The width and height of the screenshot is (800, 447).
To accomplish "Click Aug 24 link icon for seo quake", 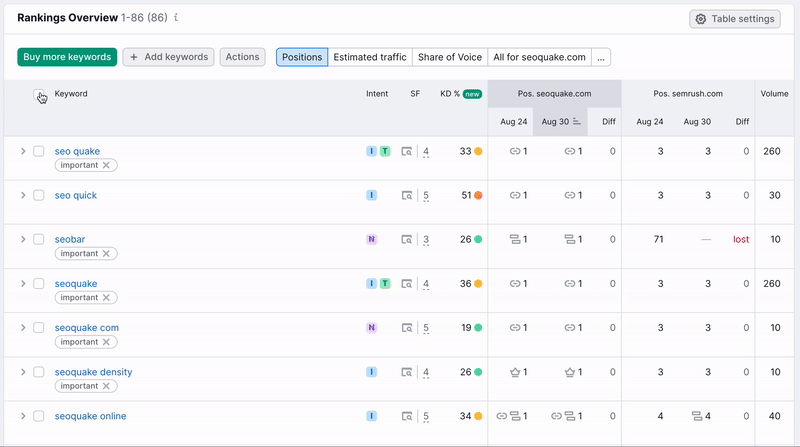I will point(515,152).
